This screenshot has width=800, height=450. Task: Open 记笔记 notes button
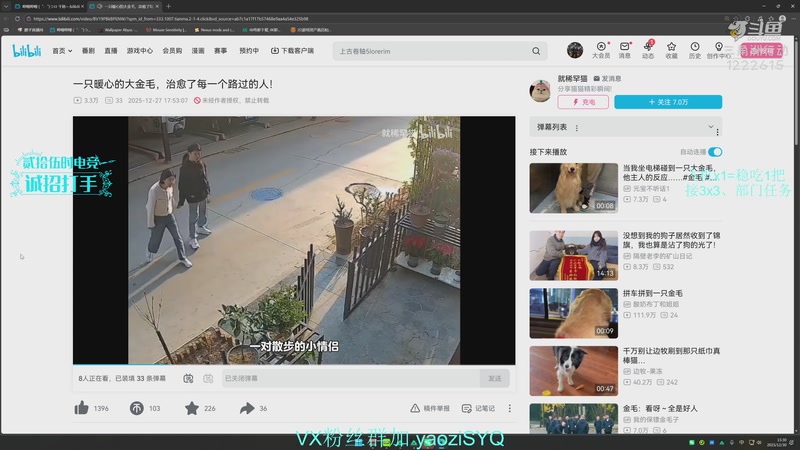click(x=478, y=408)
